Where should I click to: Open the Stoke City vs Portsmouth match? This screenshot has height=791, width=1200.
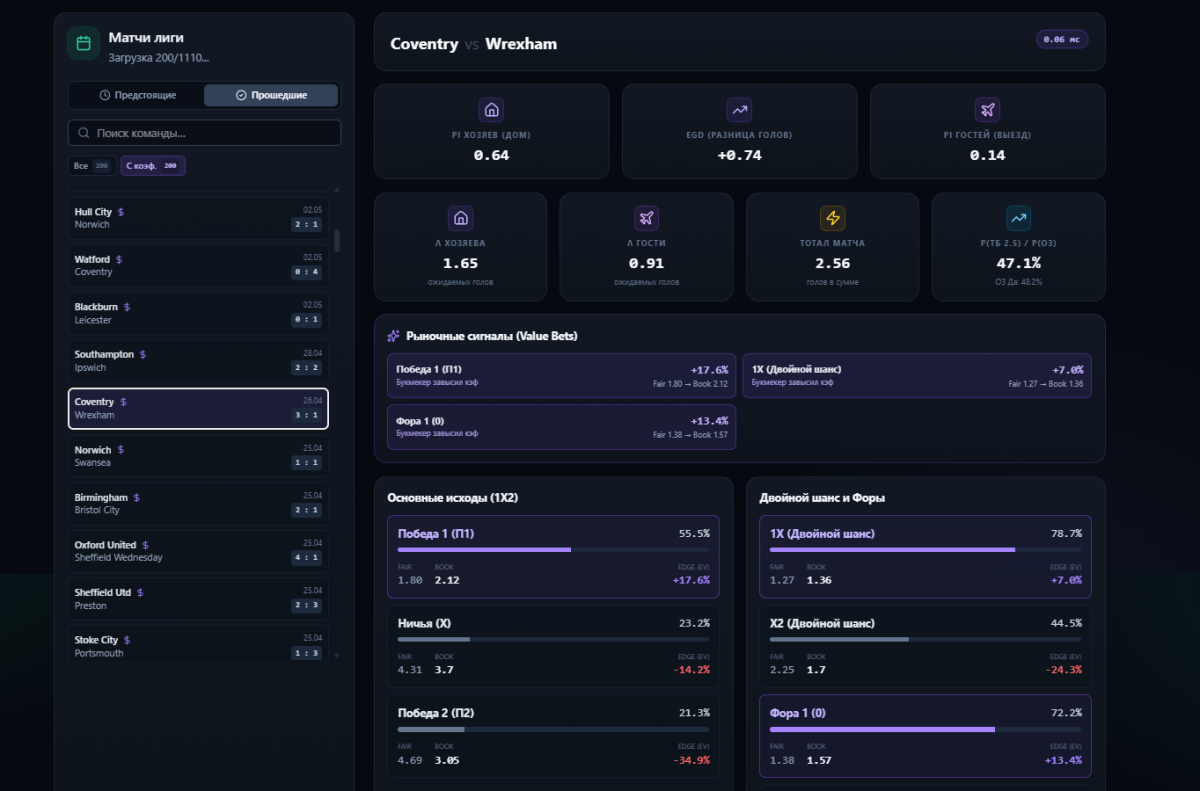(x=198, y=642)
